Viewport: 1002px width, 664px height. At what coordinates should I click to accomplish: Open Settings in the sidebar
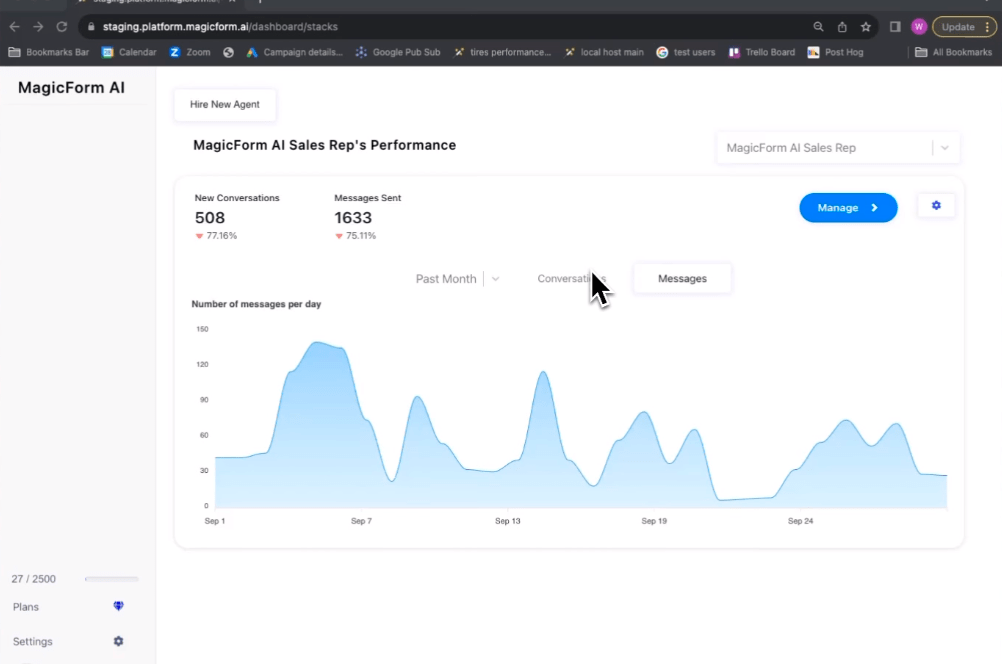point(68,641)
